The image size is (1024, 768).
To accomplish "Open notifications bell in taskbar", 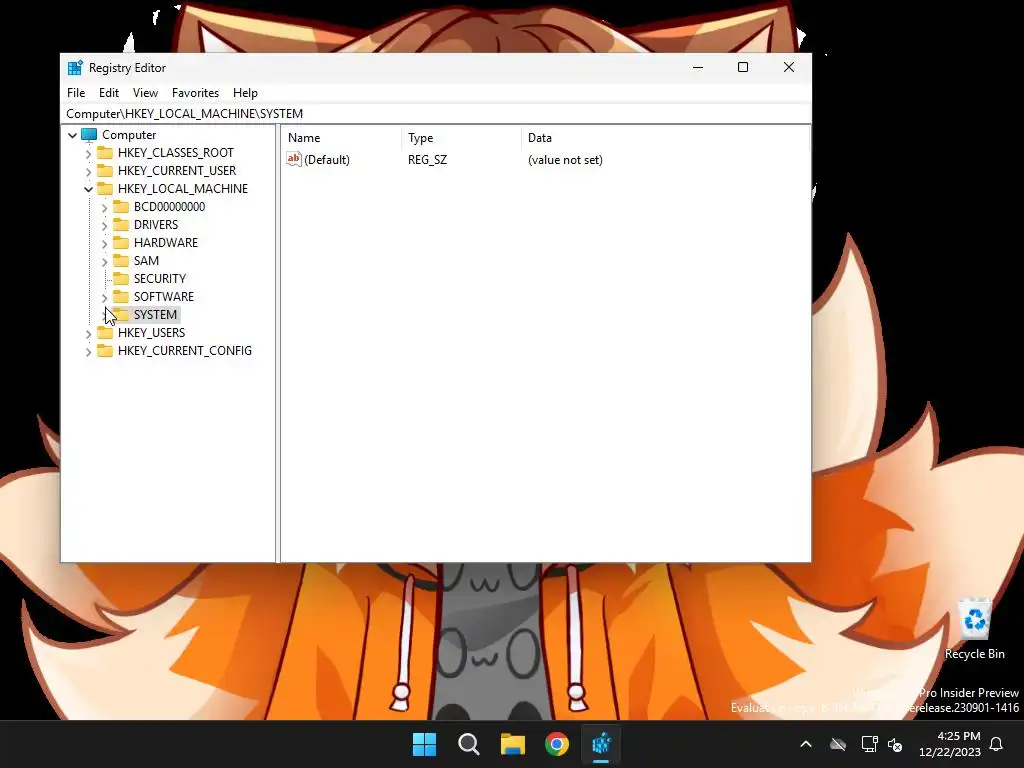I will 996,744.
